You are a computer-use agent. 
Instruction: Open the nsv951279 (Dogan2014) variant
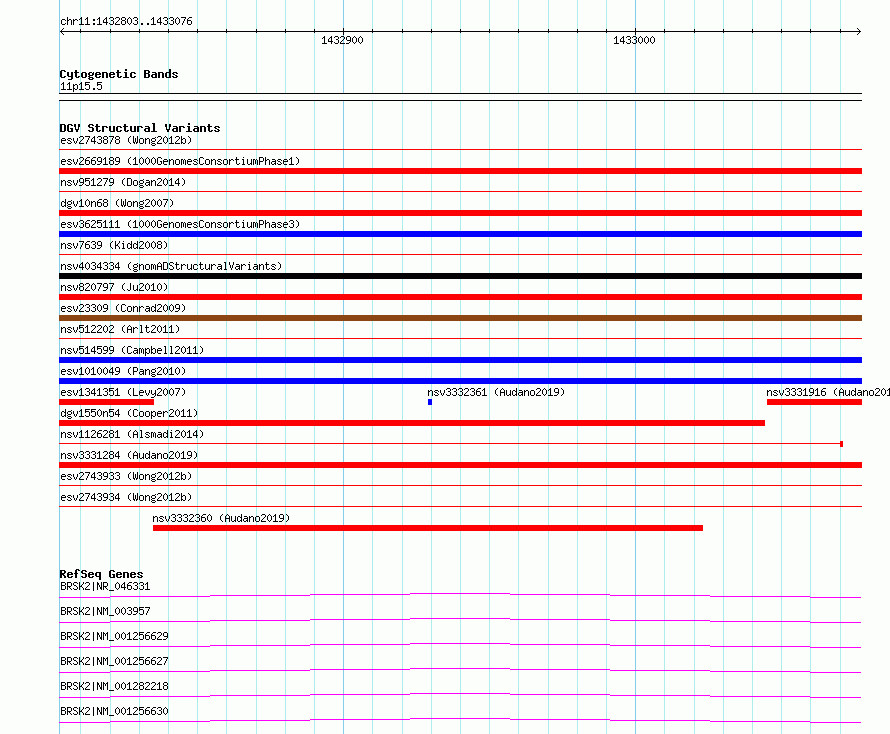click(123, 182)
